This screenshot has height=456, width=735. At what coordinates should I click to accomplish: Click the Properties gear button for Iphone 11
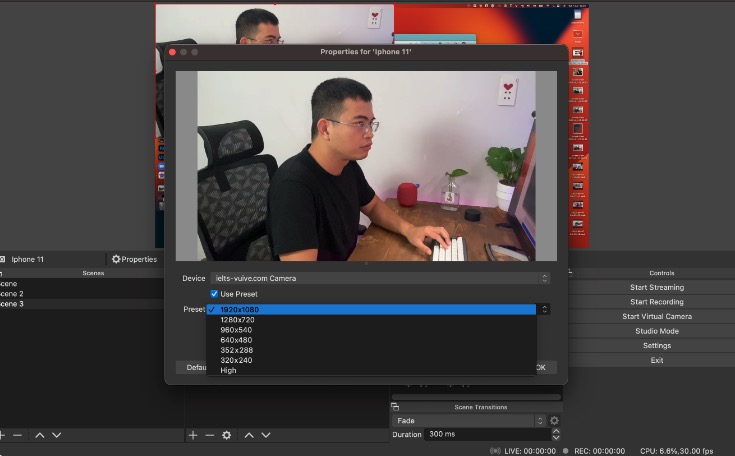tap(134, 259)
